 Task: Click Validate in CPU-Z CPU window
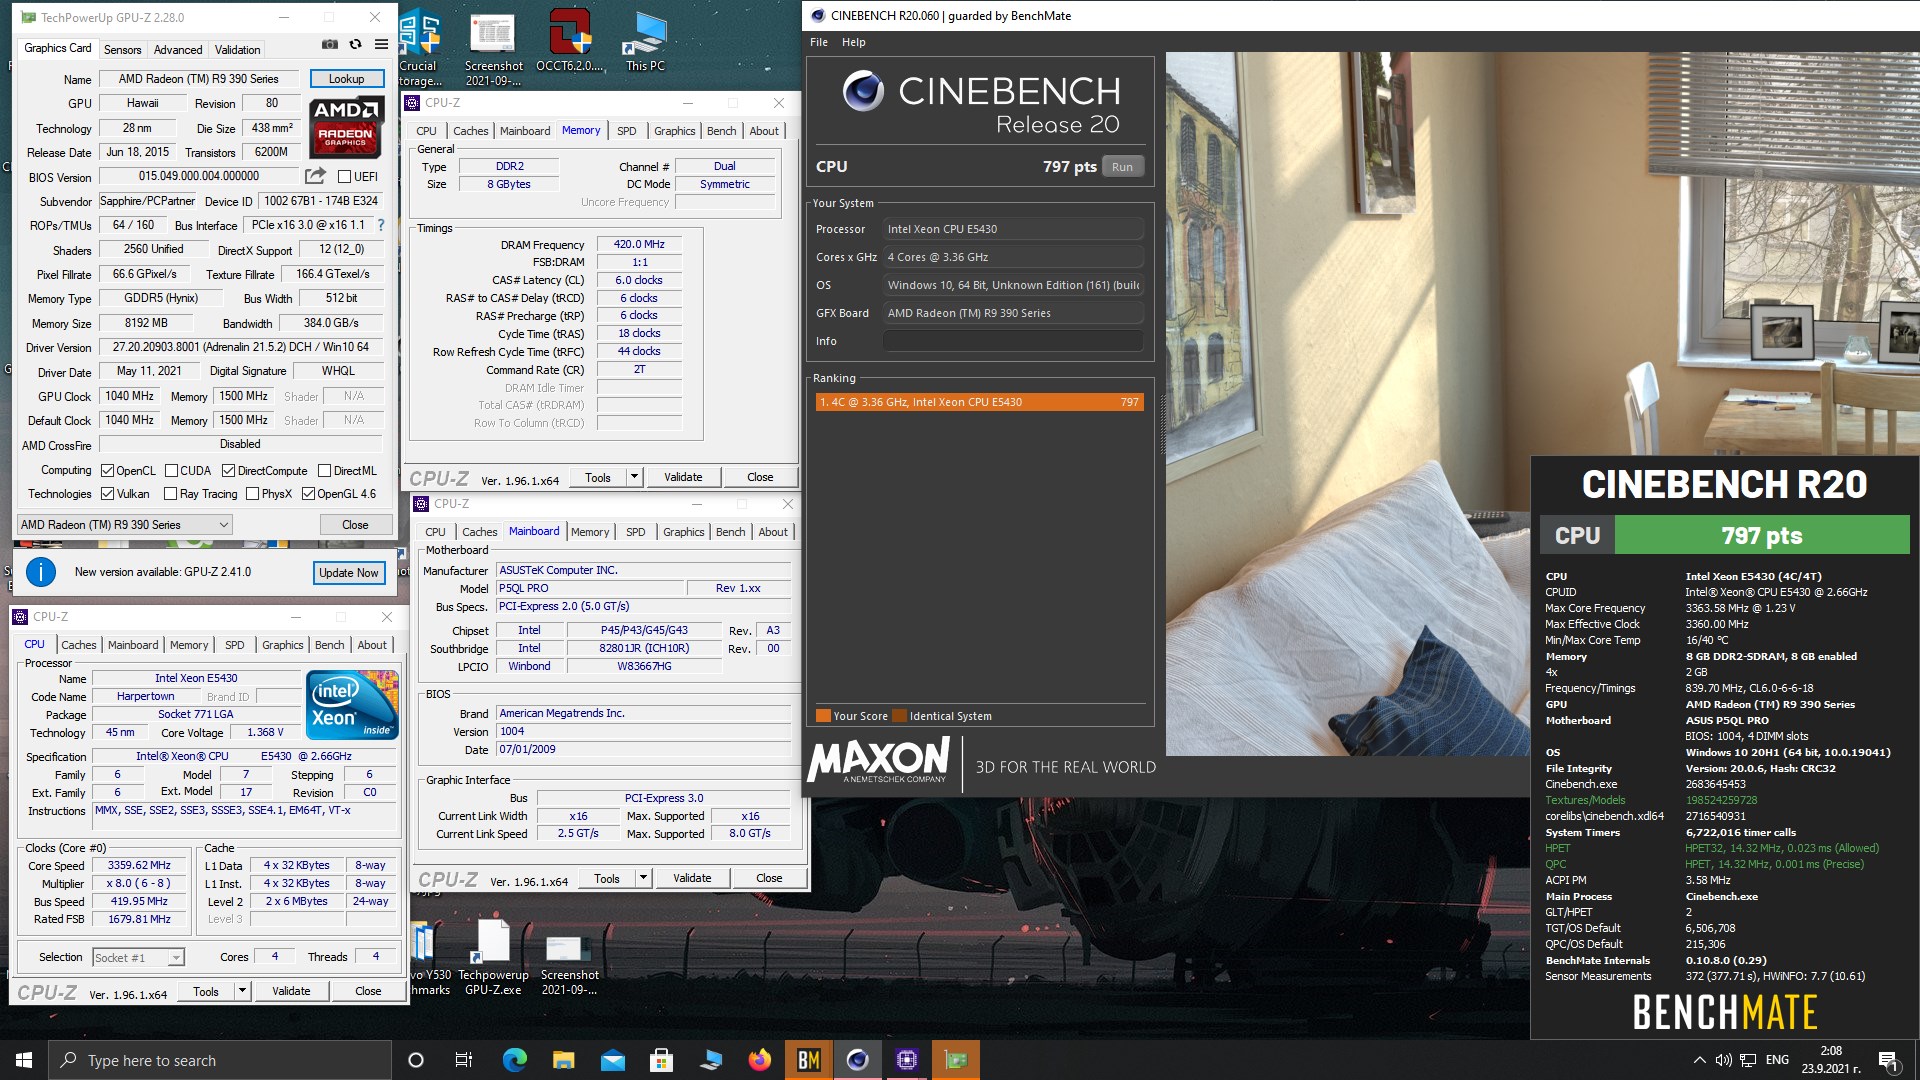[291, 991]
